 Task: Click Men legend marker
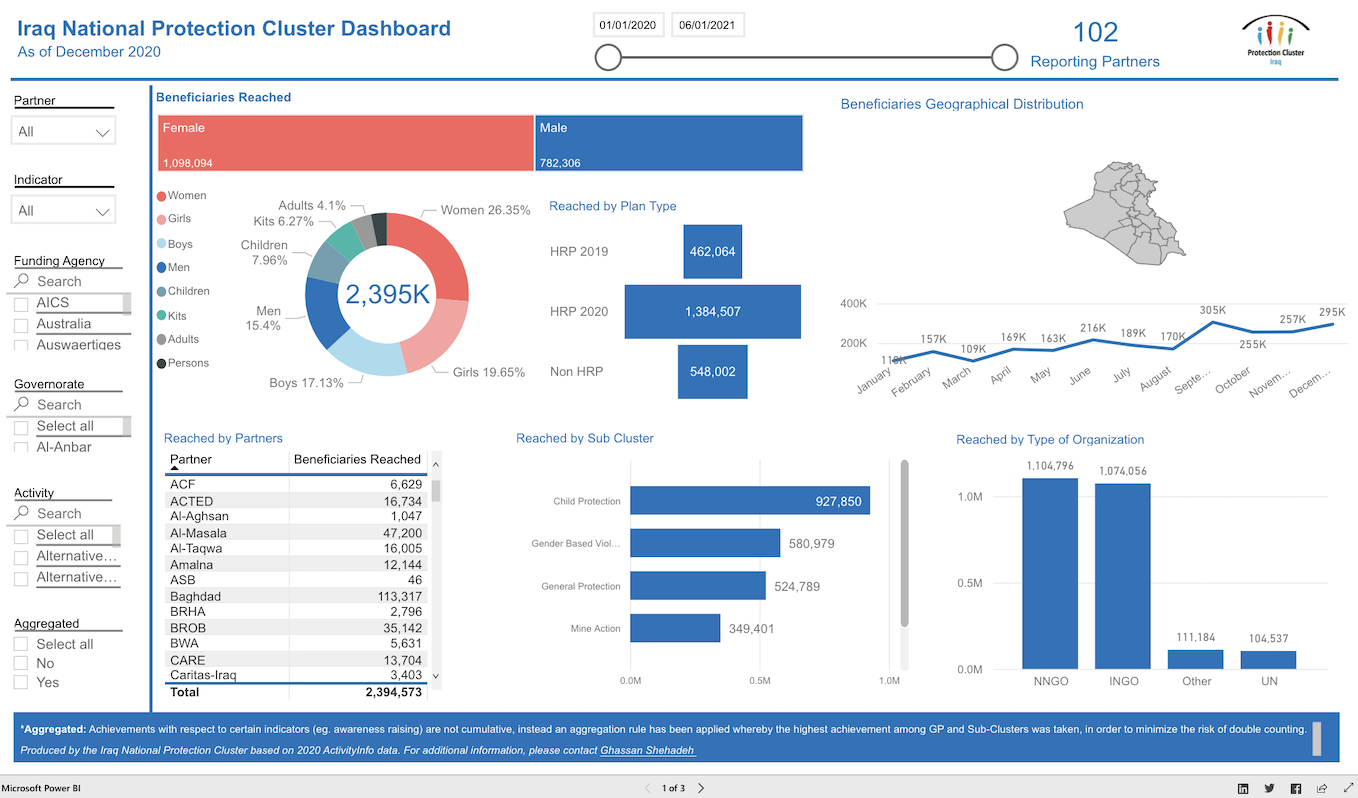point(161,267)
